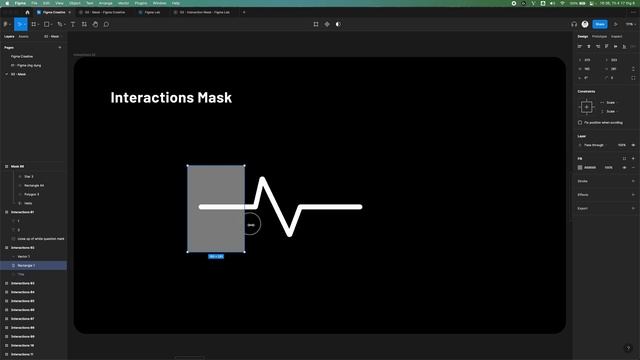Click the Create component icon

pyautogui.click(x=327, y=24)
